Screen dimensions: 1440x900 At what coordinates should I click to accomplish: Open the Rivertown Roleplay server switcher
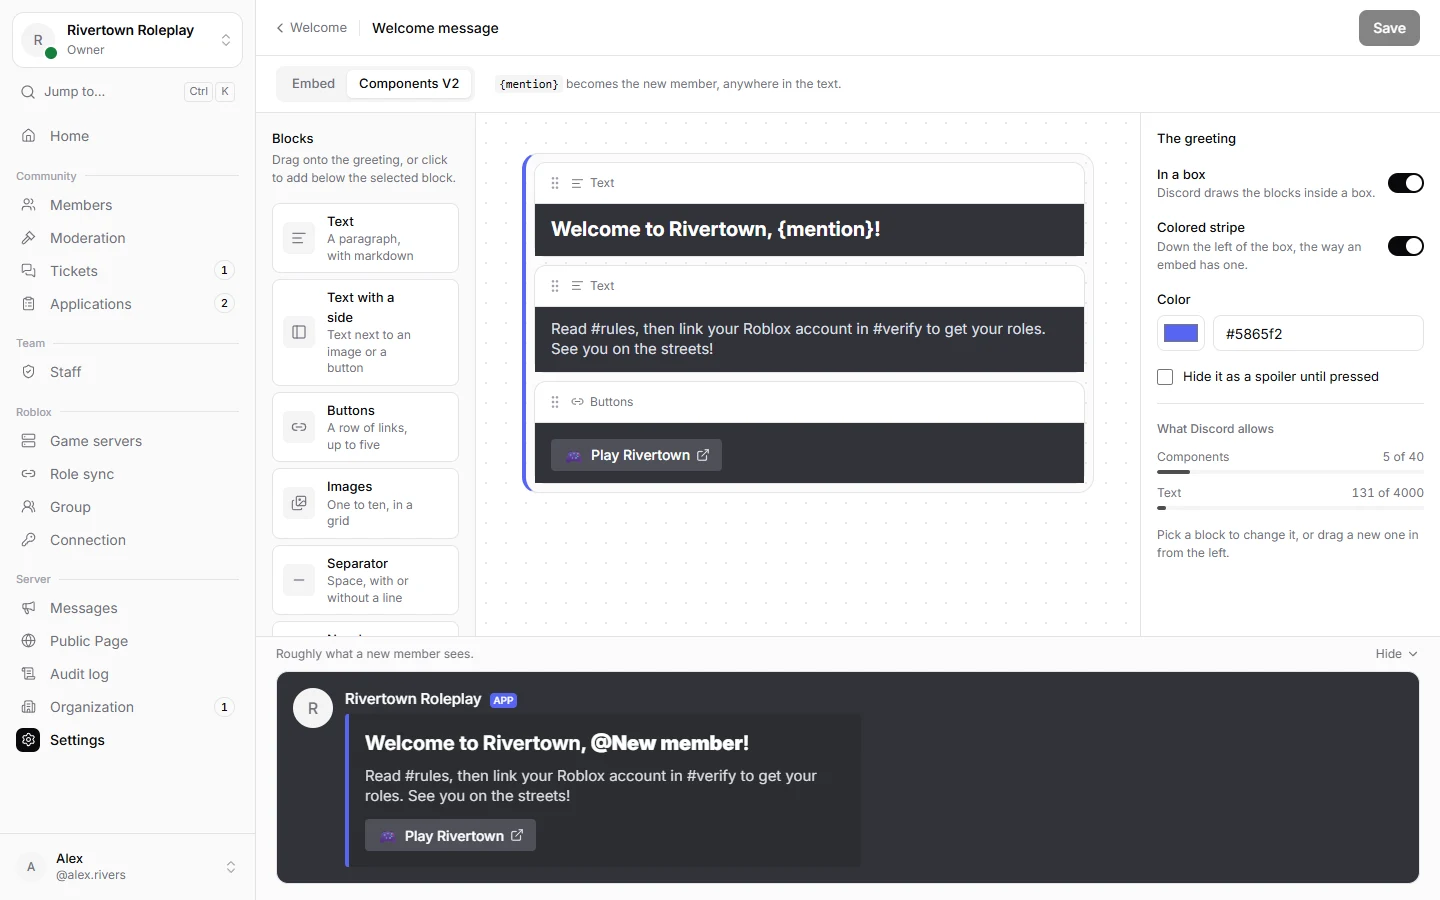coord(127,40)
